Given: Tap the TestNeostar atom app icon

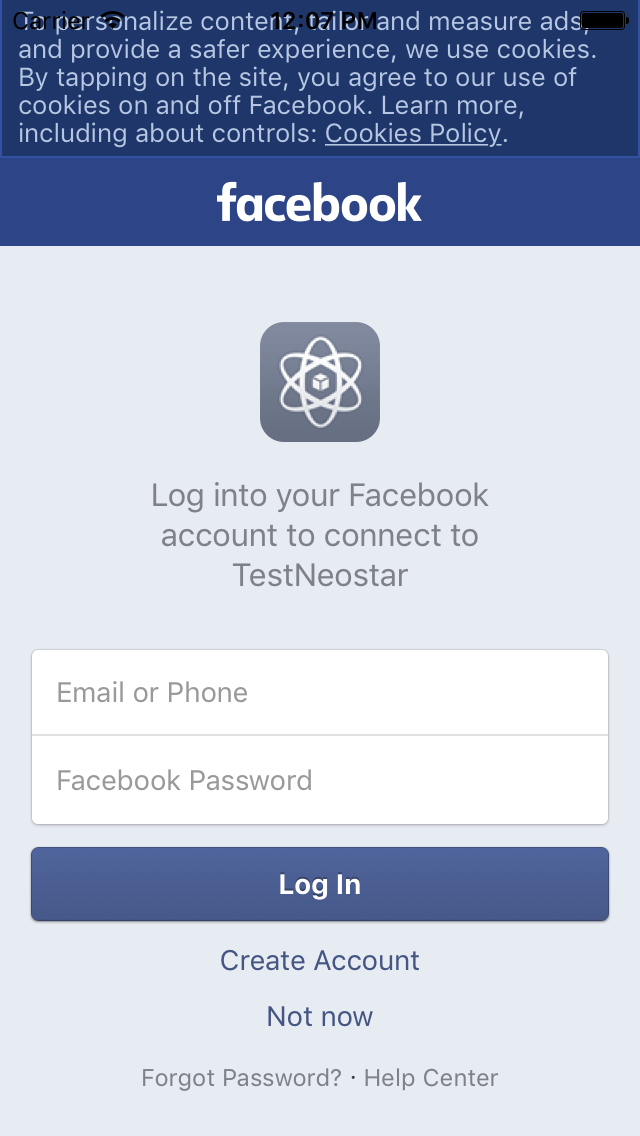Looking at the screenshot, I should [x=320, y=382].
